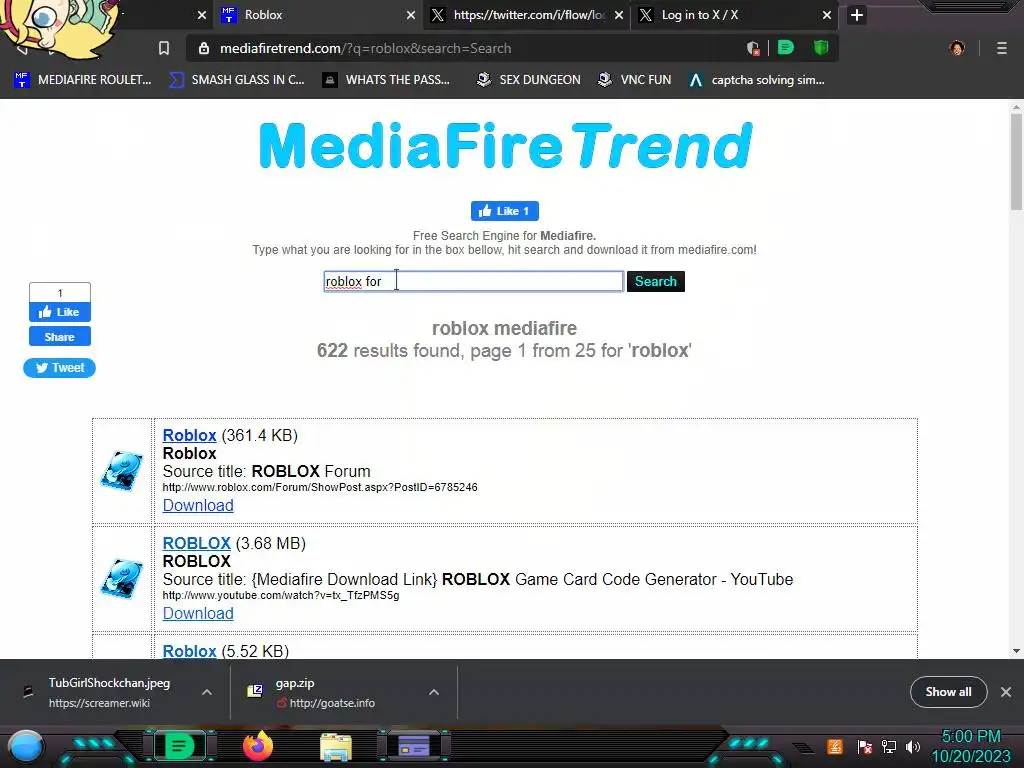This screenshot has height=768, width=1024.
Task: Open the SMASH GLASS IN C... bookmark
Action: pos(237,80)
